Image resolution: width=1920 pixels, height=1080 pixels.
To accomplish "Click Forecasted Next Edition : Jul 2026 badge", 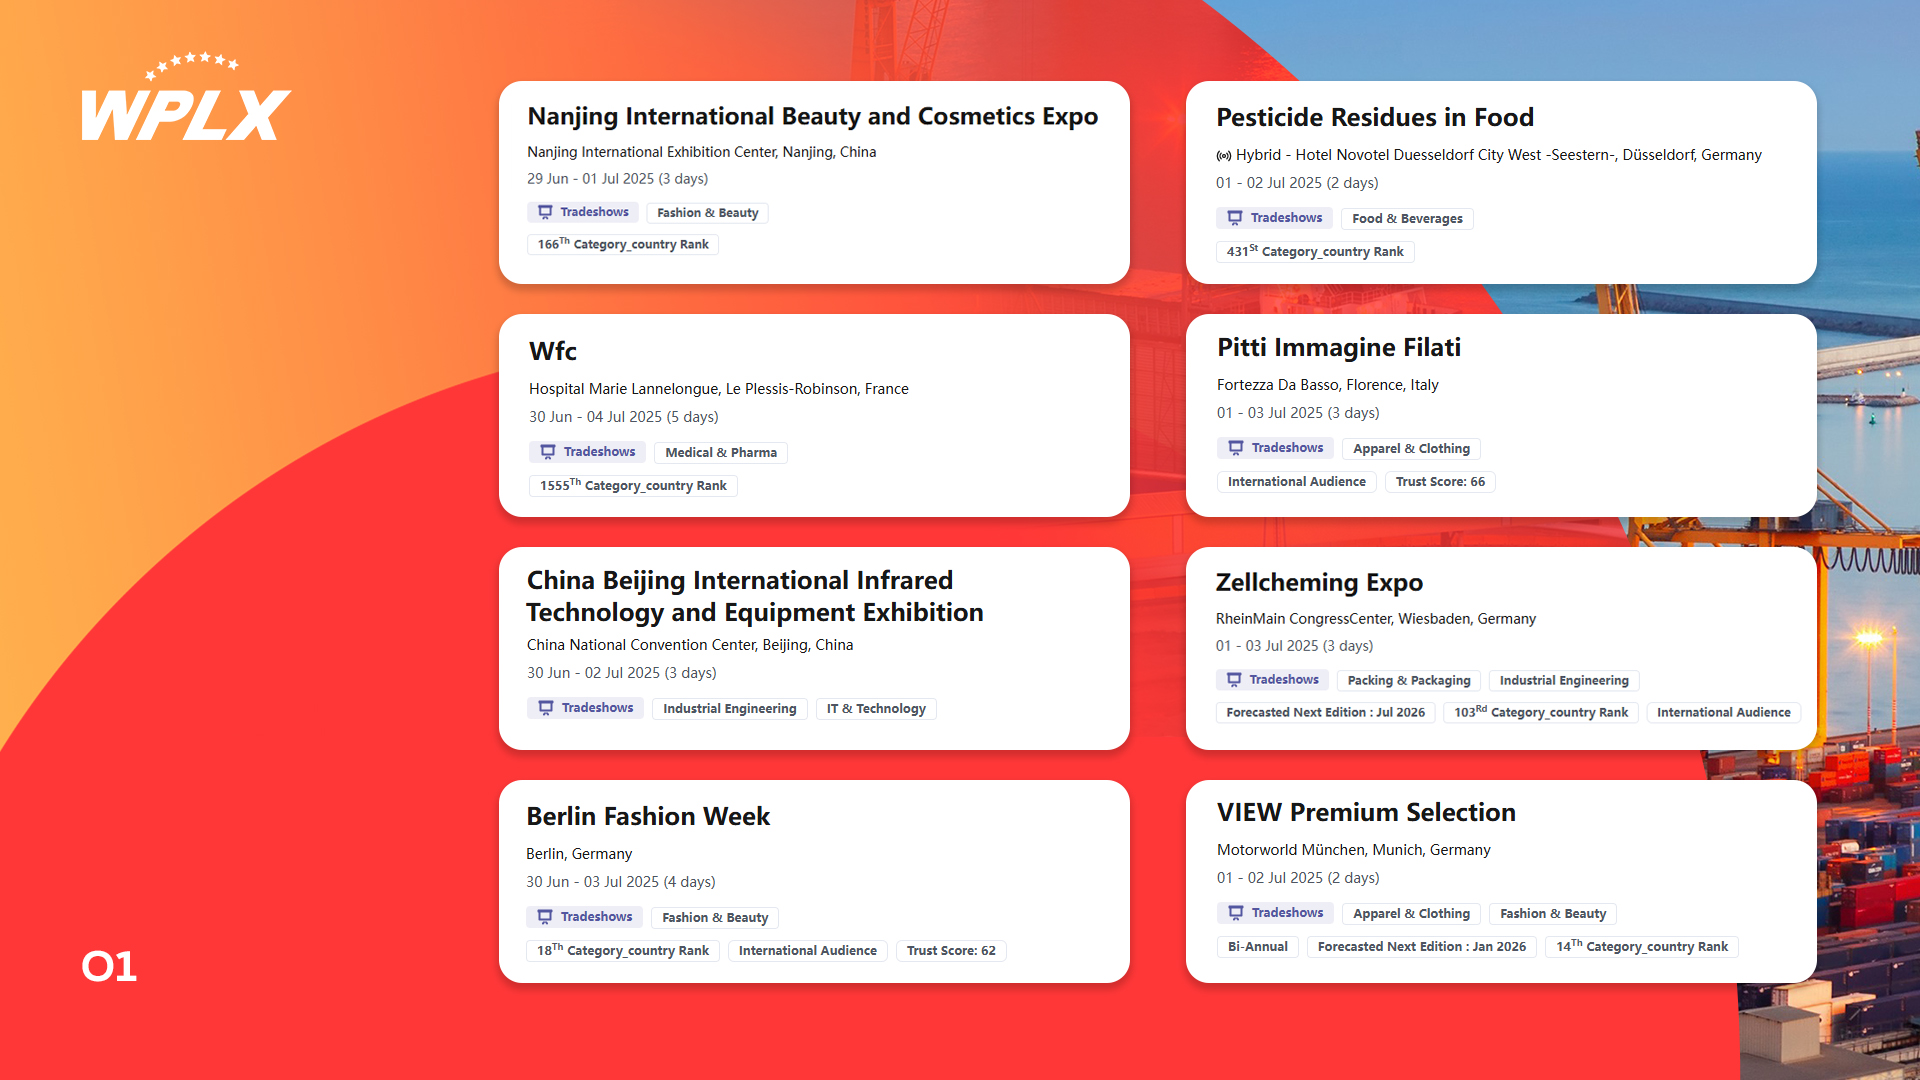I will 1325,713.
